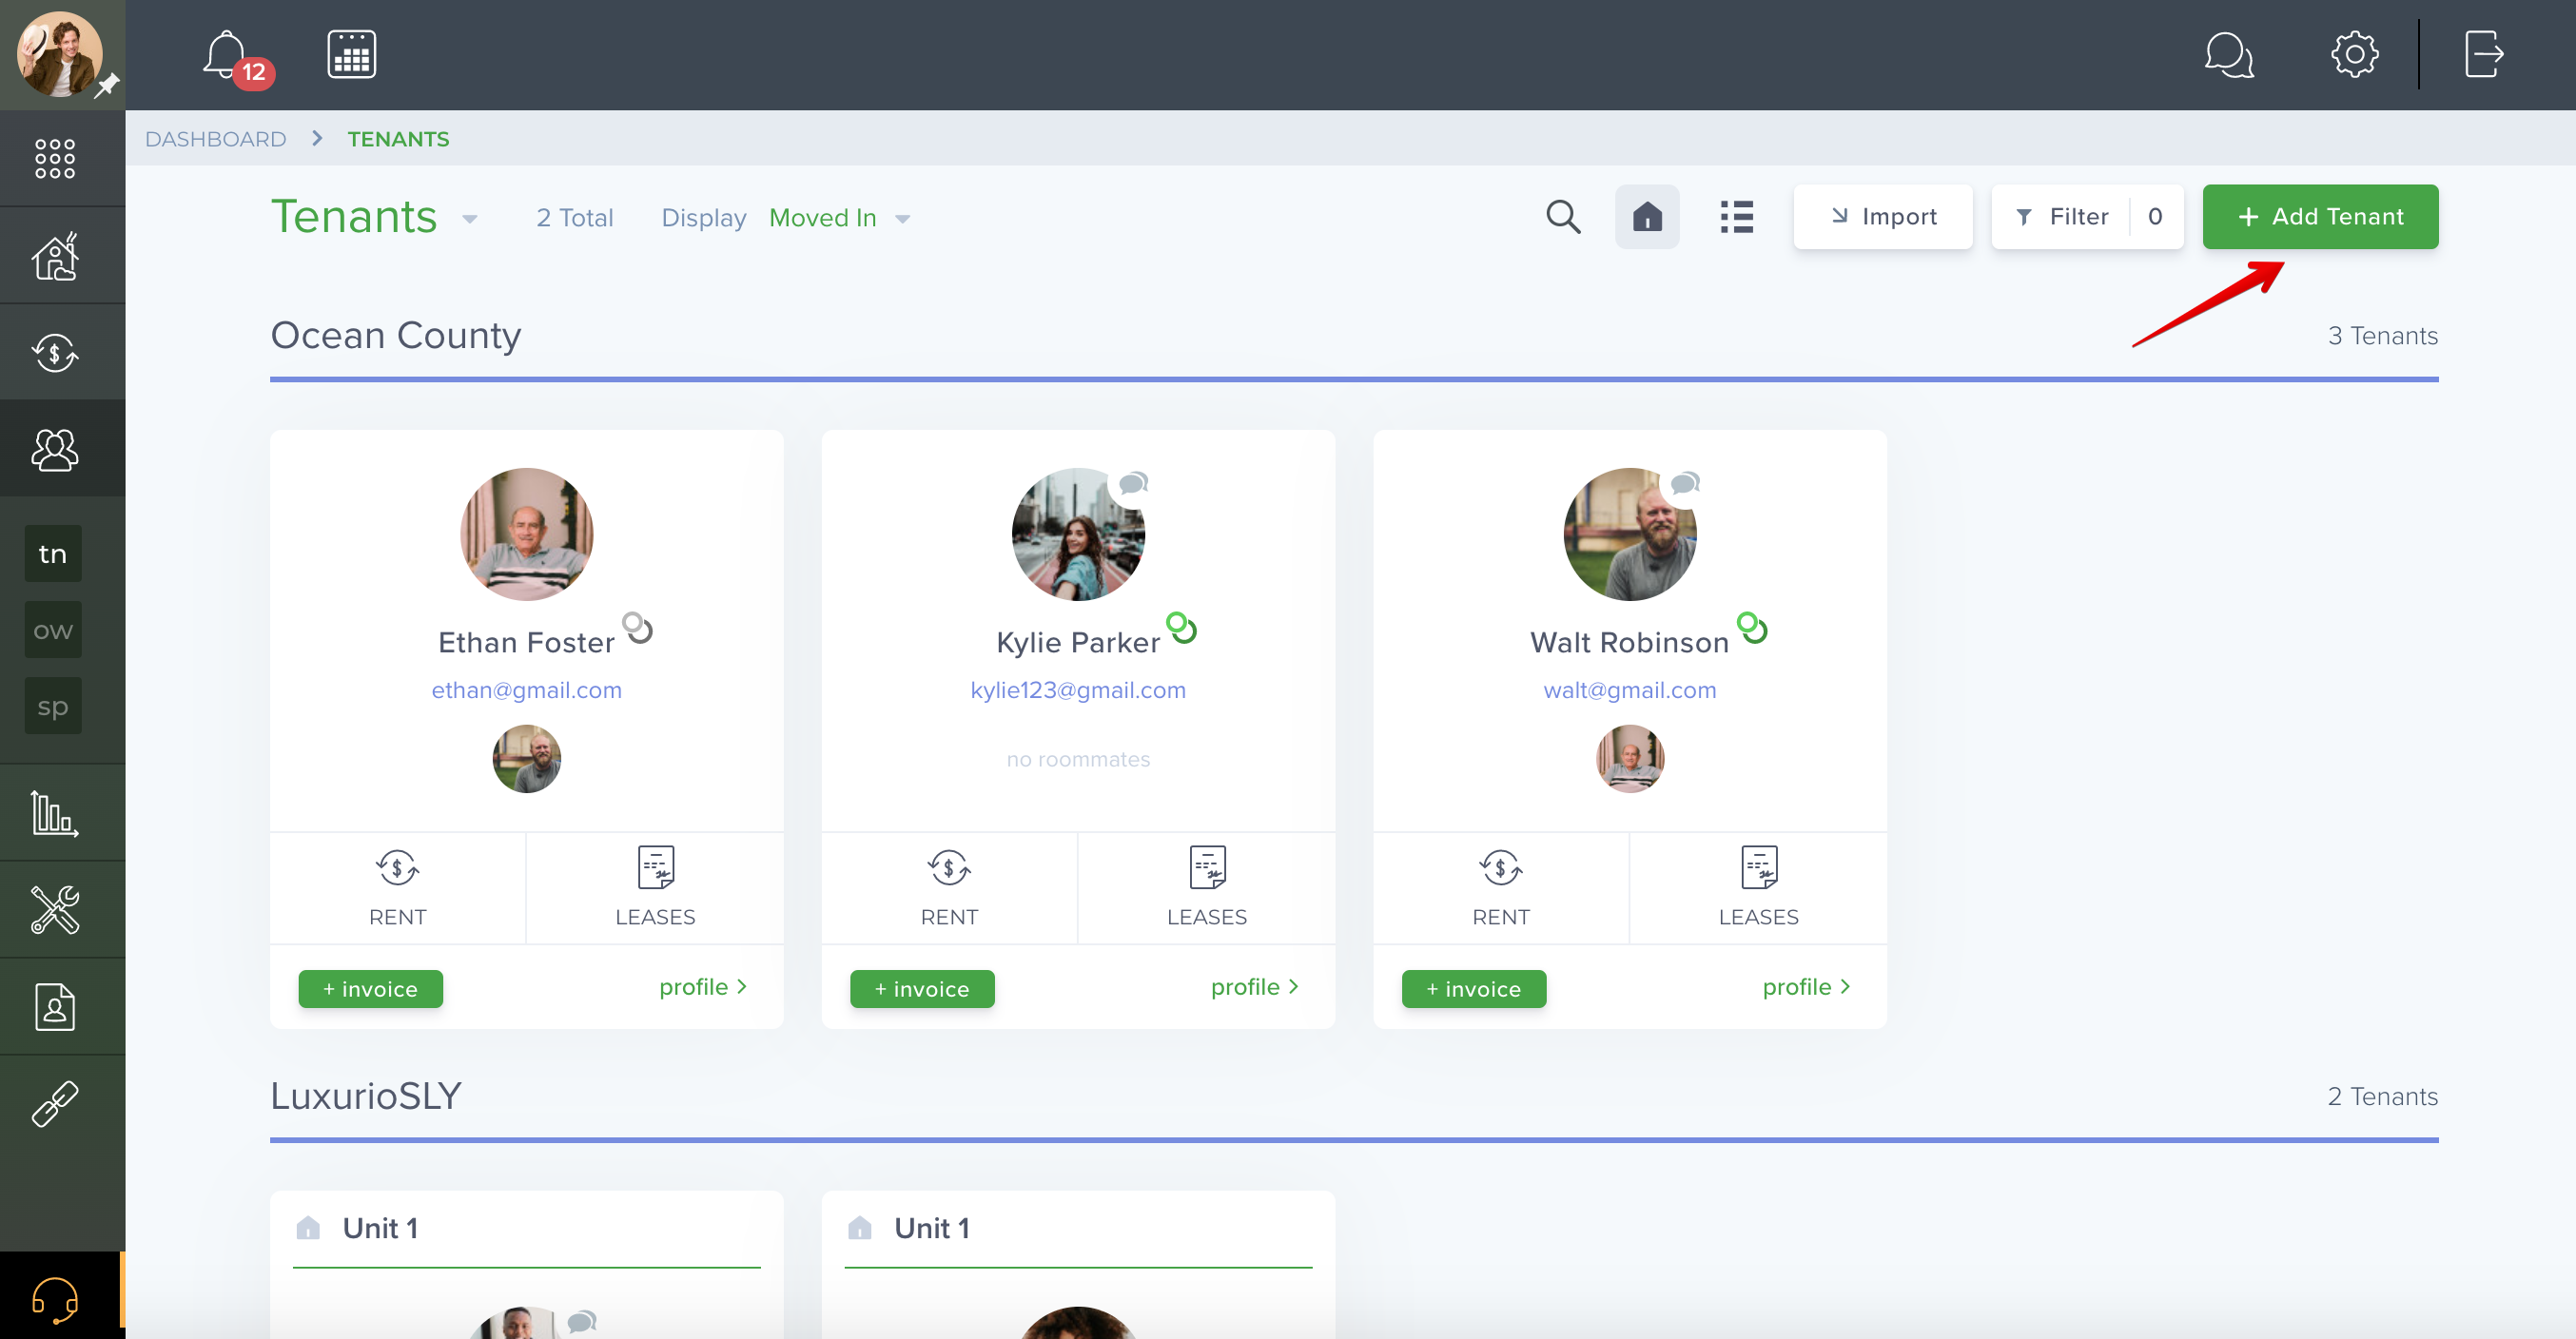Viewport: 2576px width, 1339px height.
Task: Open the apps grid menu in sidebar
Action: (x=55, y=158)
